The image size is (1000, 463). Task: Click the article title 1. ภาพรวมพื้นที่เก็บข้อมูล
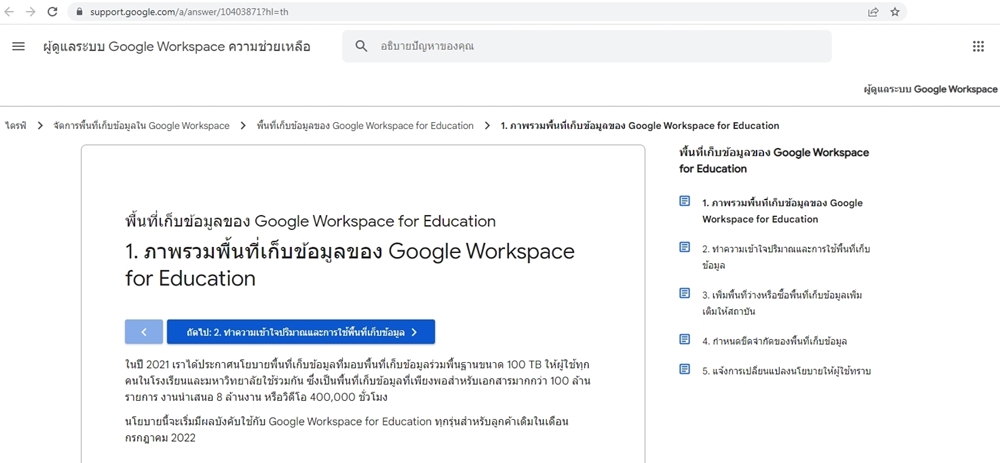point(349,265)
